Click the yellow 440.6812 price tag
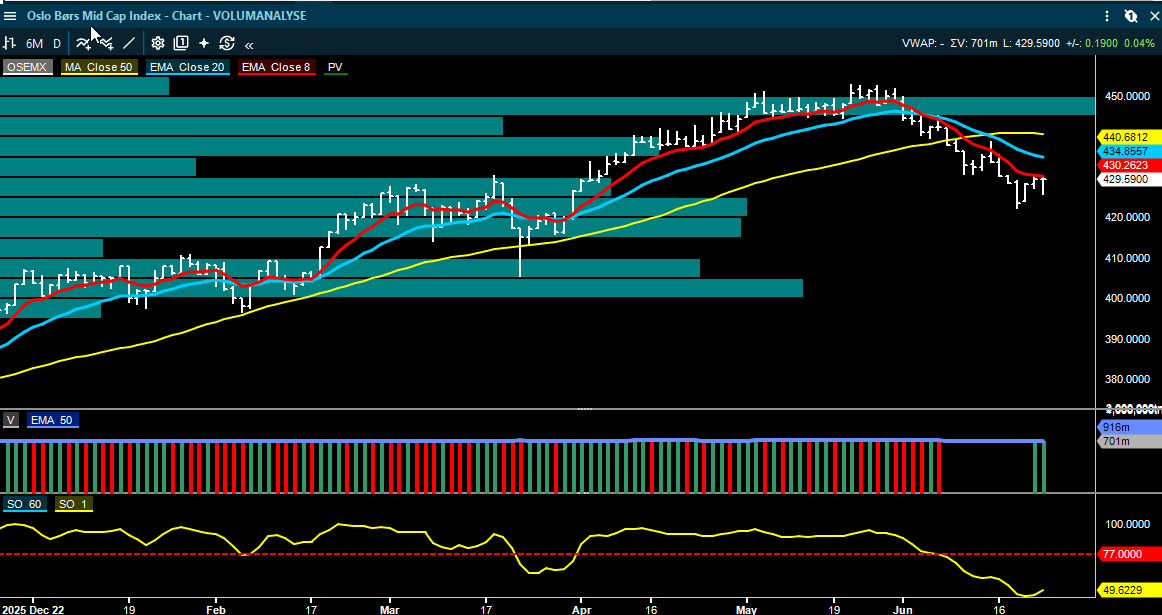The height and width of the screenshot is (615, 1162). click(x=1128, y=137)
